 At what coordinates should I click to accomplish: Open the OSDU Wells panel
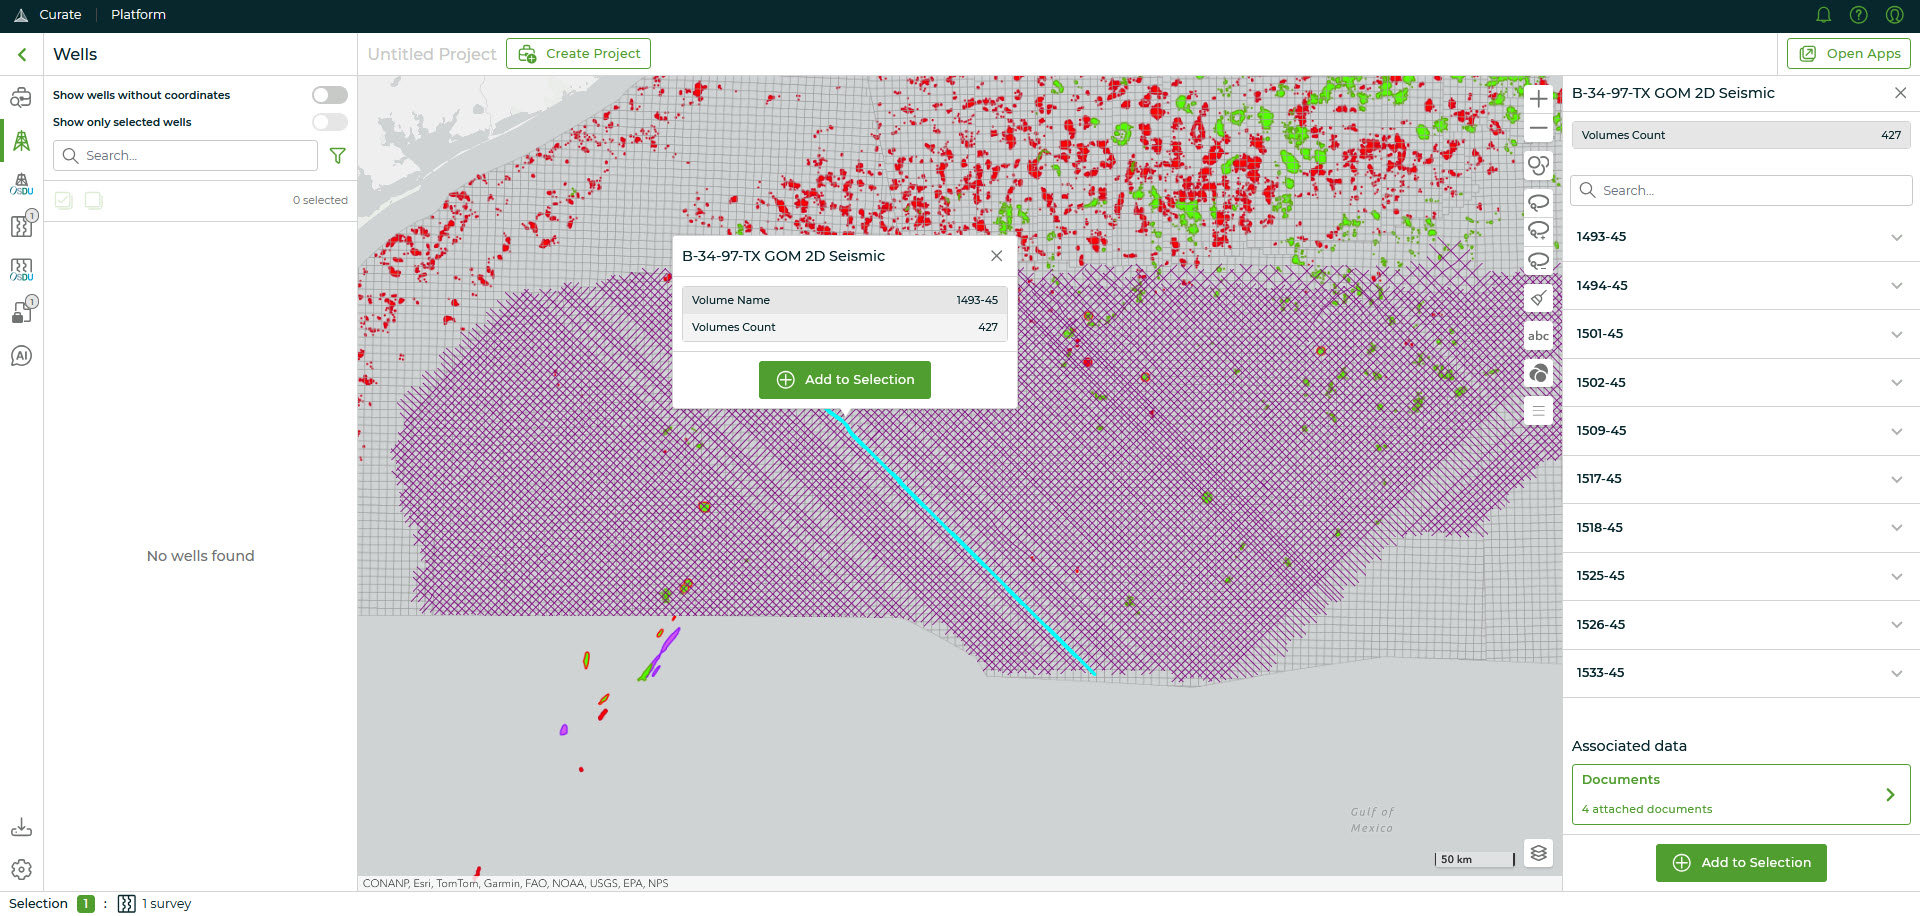[21, 183]
